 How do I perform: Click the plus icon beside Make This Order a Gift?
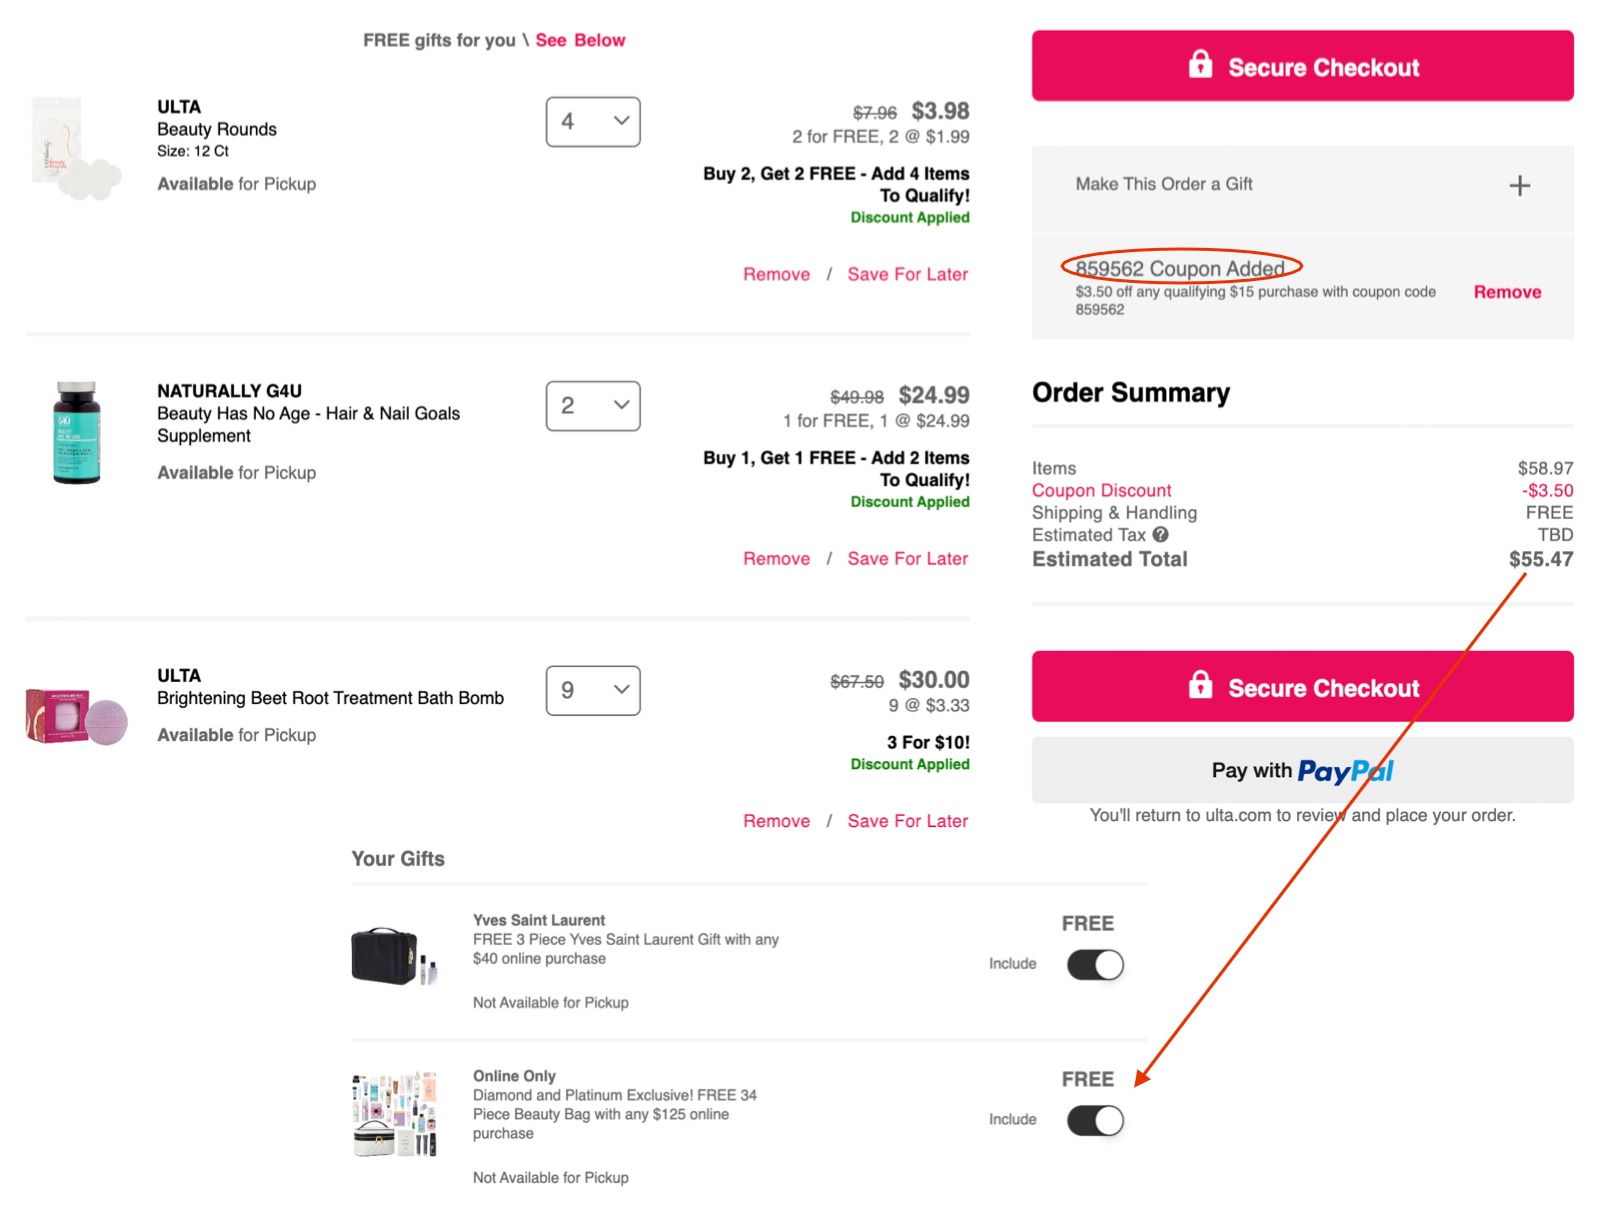pyautogui.click(x=1519, y=185)
